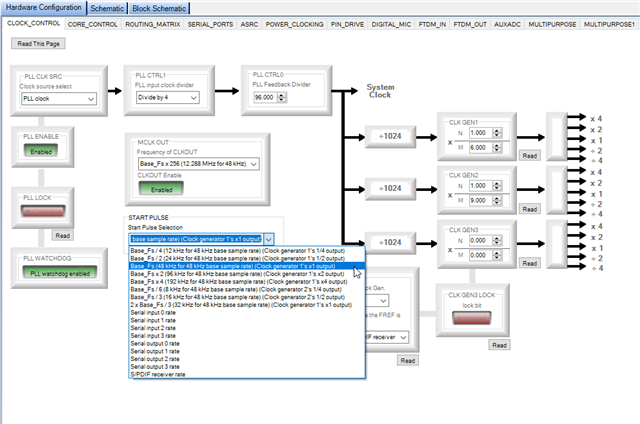
Task: Open the partially hidden receiver dropdown
Action: [387, 337]
